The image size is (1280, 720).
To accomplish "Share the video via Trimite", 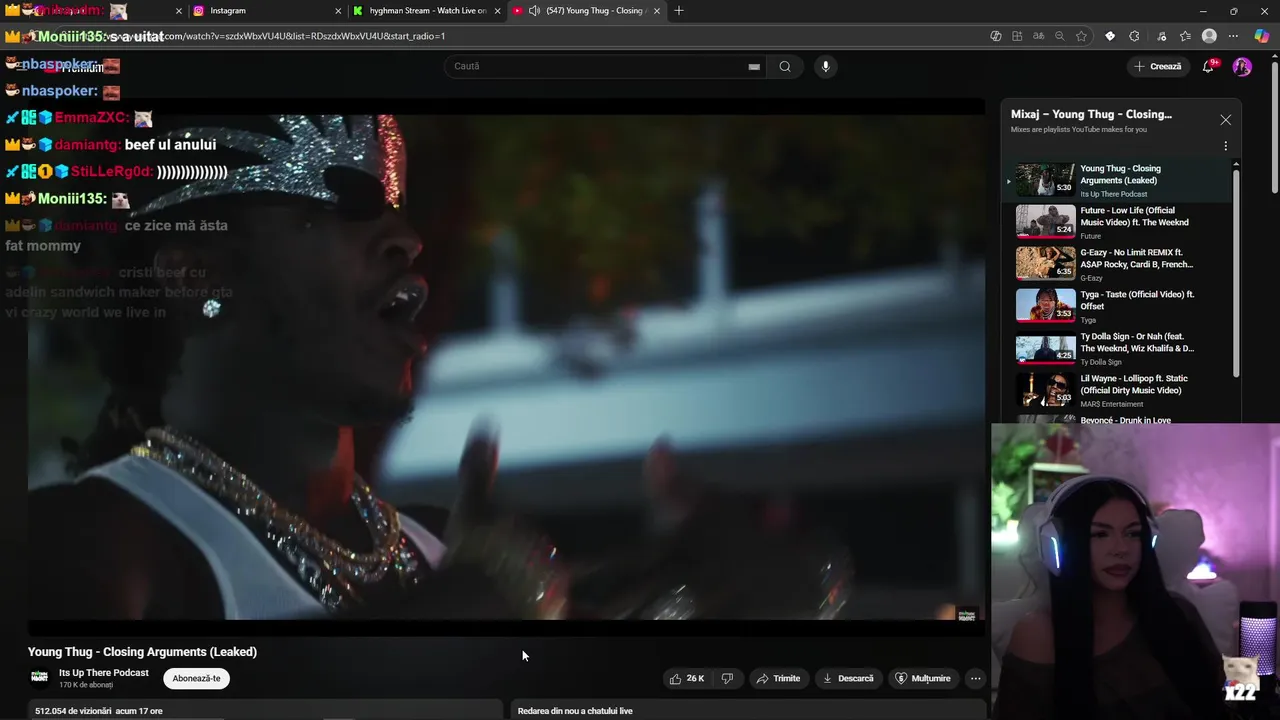I will click(x=778, y=678).
